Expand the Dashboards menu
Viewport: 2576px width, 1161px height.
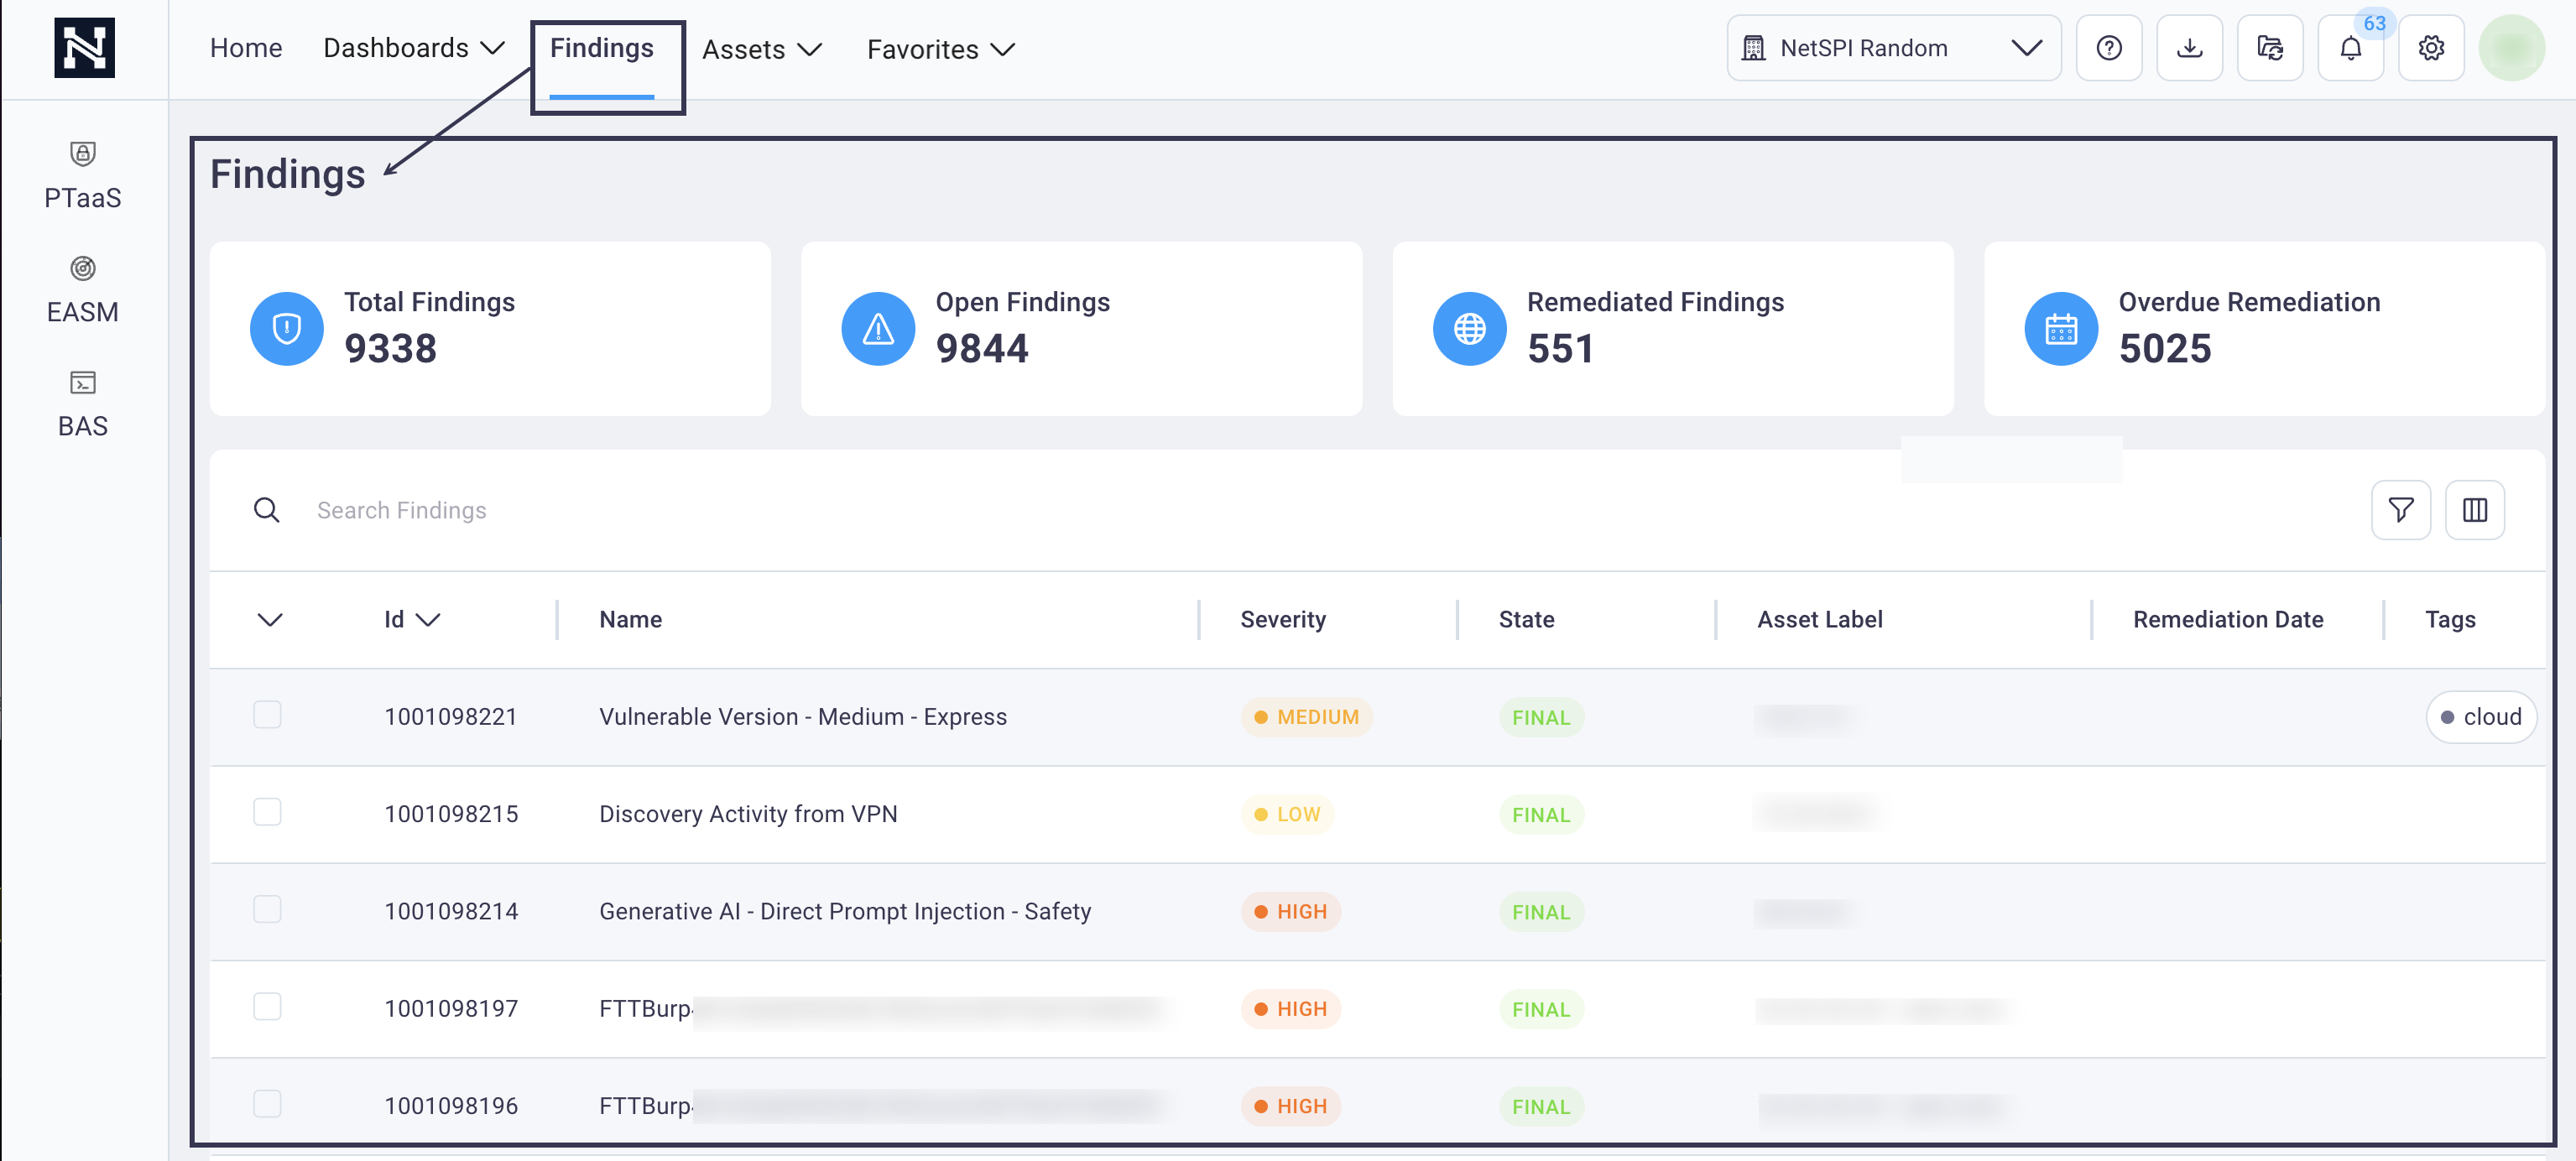pos(413,48)
